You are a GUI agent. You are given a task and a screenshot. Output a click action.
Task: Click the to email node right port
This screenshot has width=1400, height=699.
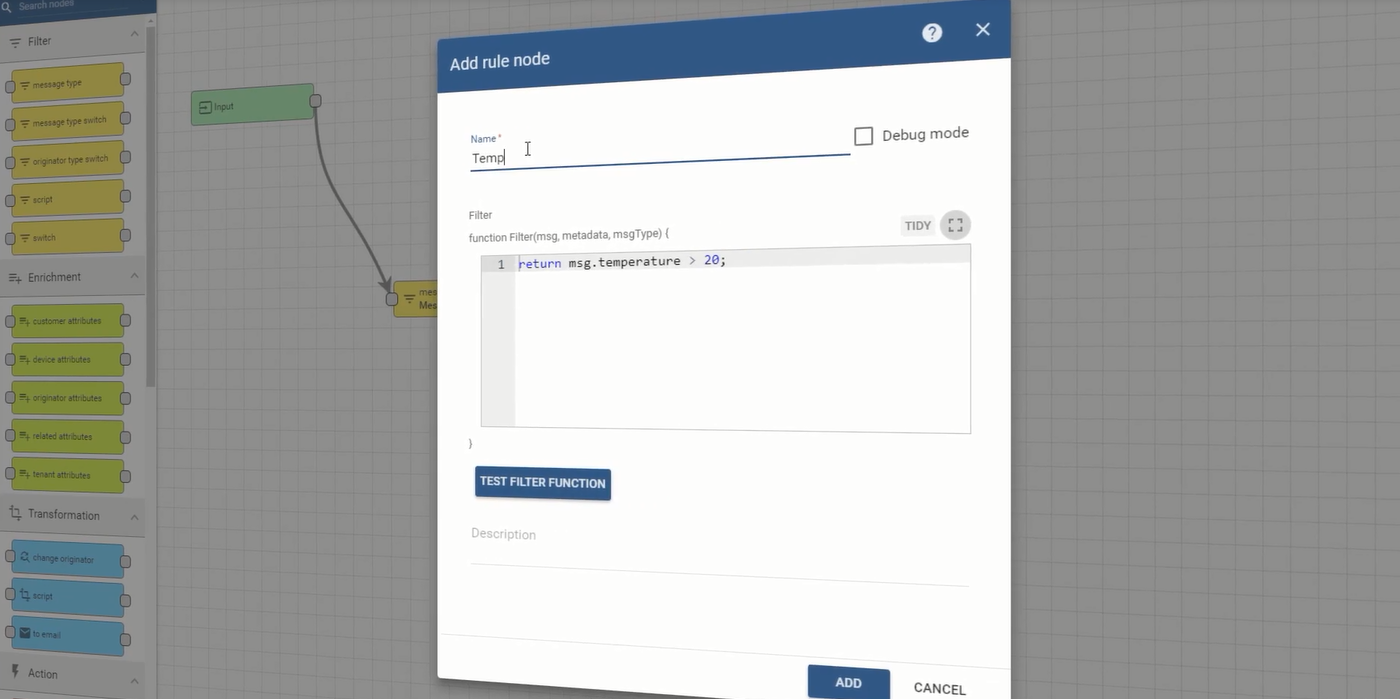(x=126, y=640)
